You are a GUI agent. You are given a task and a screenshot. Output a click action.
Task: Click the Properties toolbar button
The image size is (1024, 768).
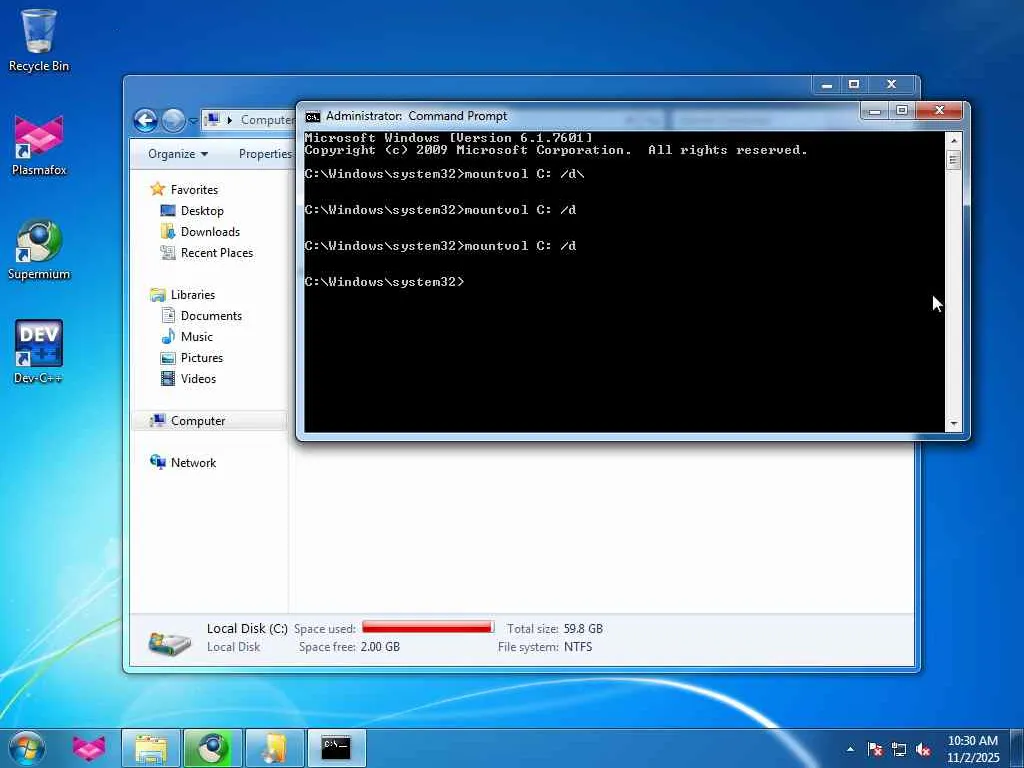point(264,153)
